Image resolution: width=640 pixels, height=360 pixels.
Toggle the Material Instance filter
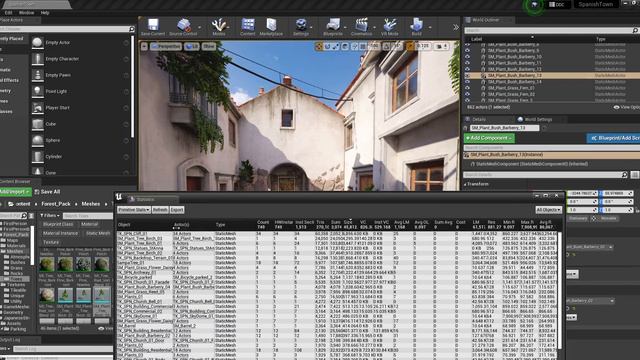pyautogui.click(x=60, y=233)
